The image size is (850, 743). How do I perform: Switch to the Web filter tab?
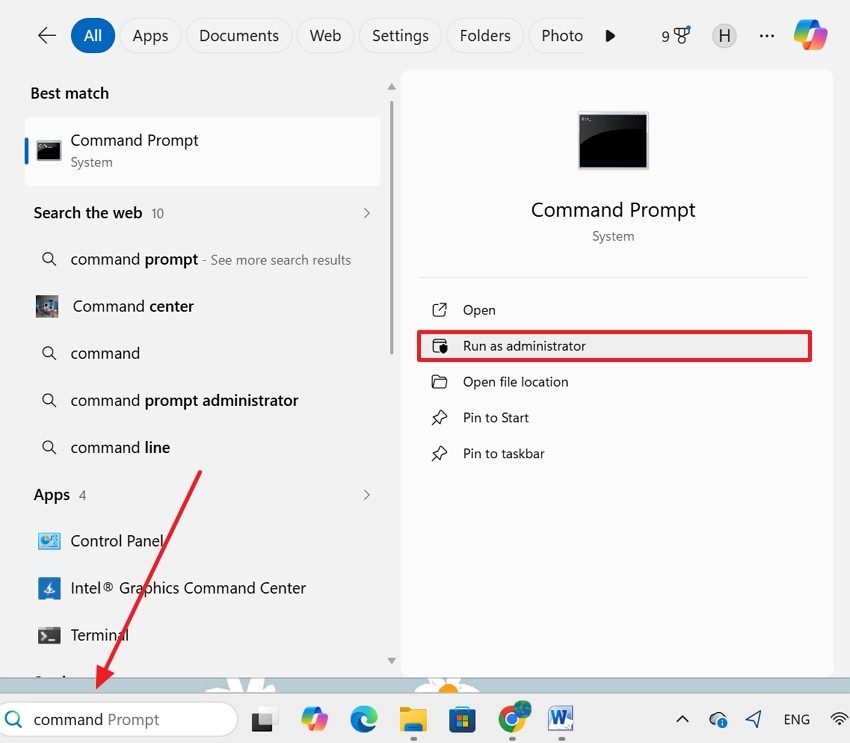(x=325, y=36)
